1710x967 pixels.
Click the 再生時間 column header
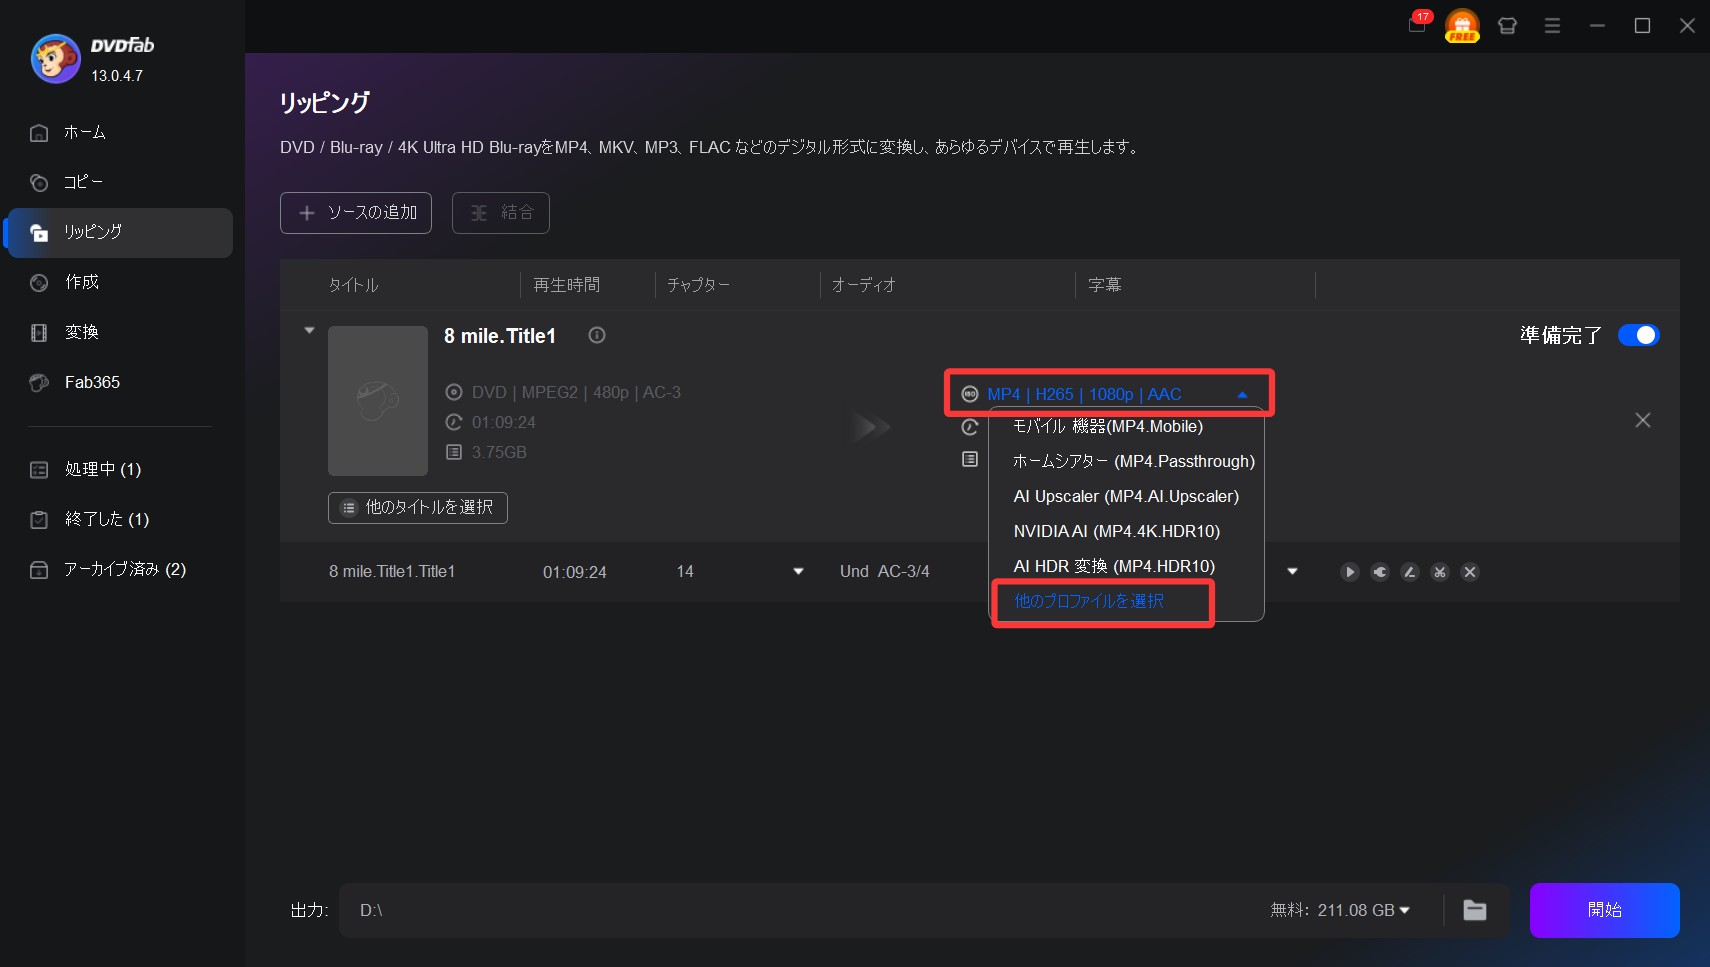click(567, 285)
